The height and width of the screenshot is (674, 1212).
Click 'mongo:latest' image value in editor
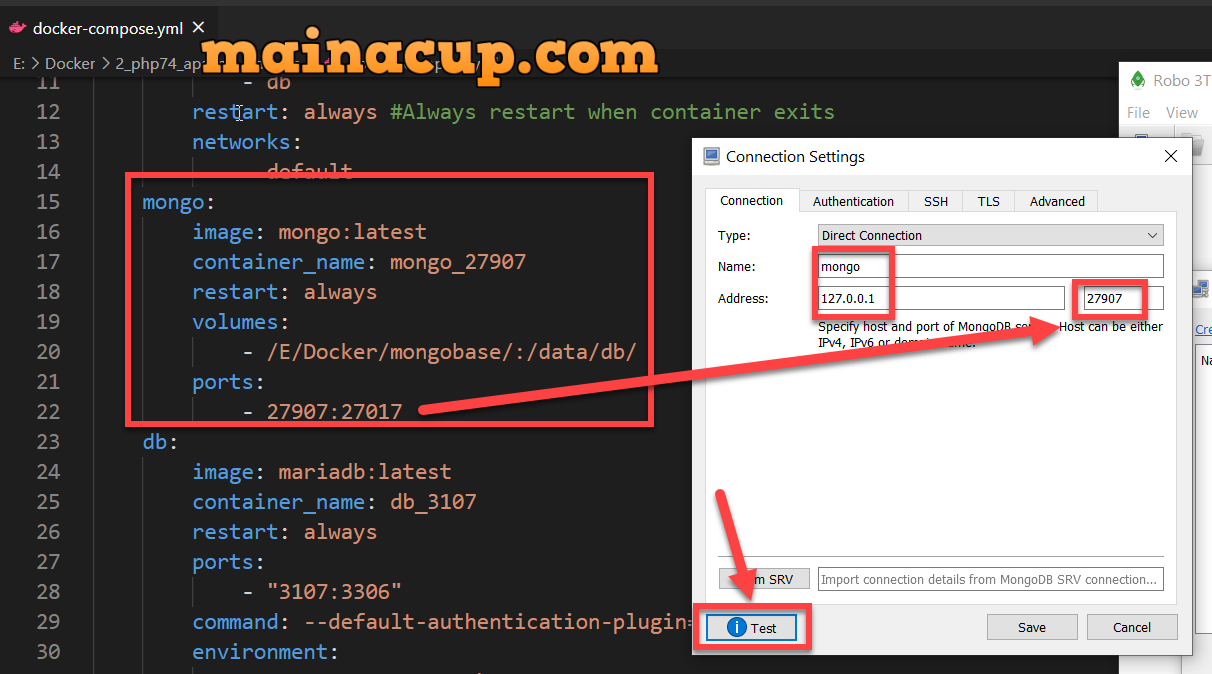pos(352,232)
